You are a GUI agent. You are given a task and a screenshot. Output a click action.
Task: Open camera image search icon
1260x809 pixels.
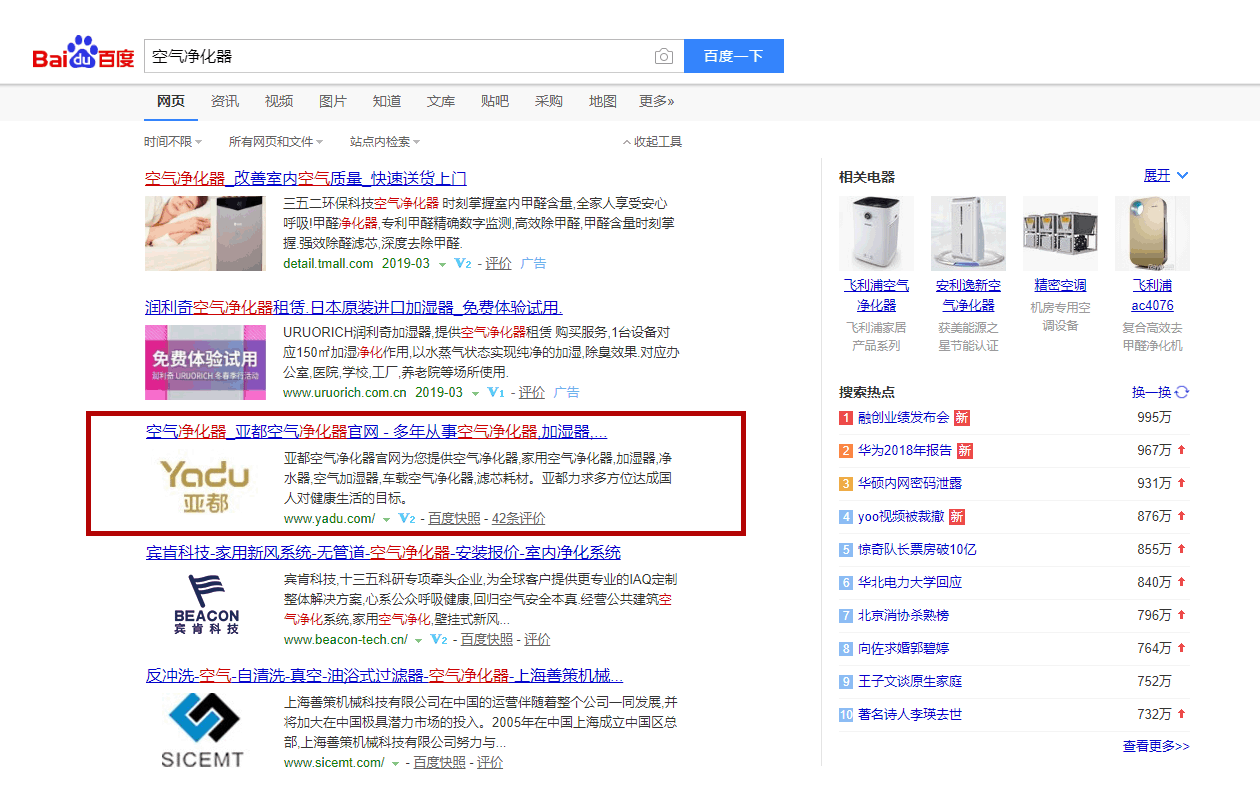pos(664,57)
